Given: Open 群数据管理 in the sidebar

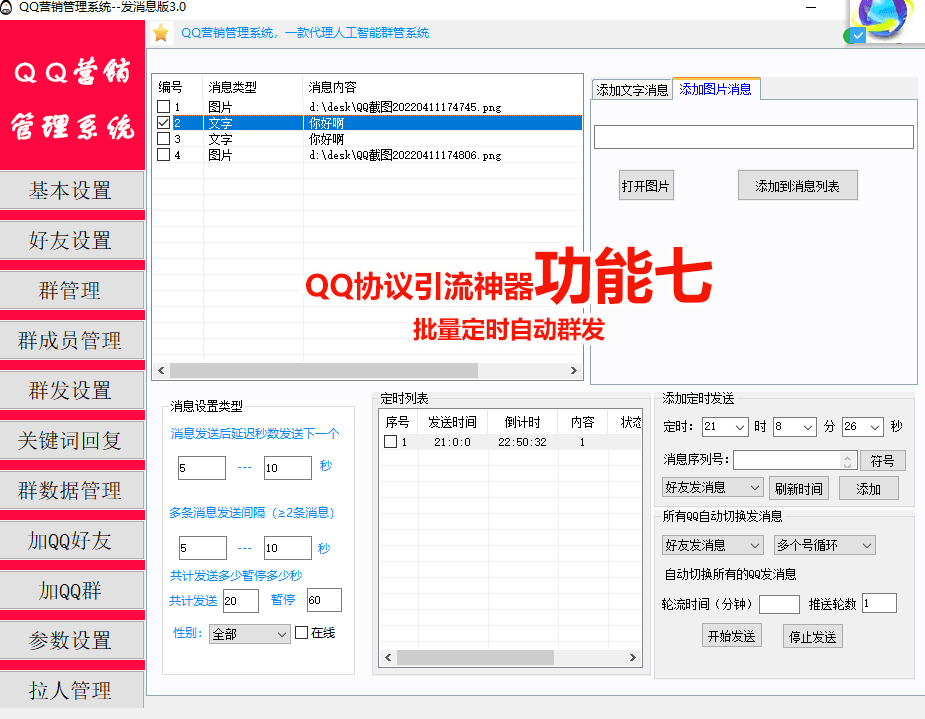Looking at the screenshot, I should (71, 490).
